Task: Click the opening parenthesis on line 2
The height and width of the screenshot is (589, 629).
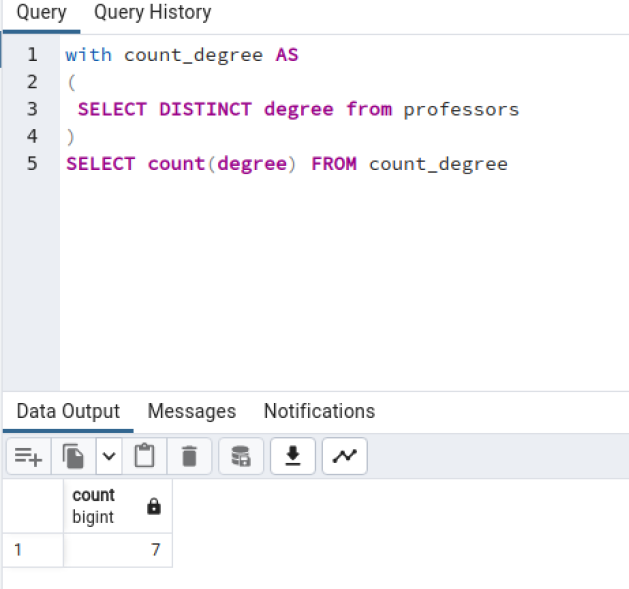Action: [71, 82]
